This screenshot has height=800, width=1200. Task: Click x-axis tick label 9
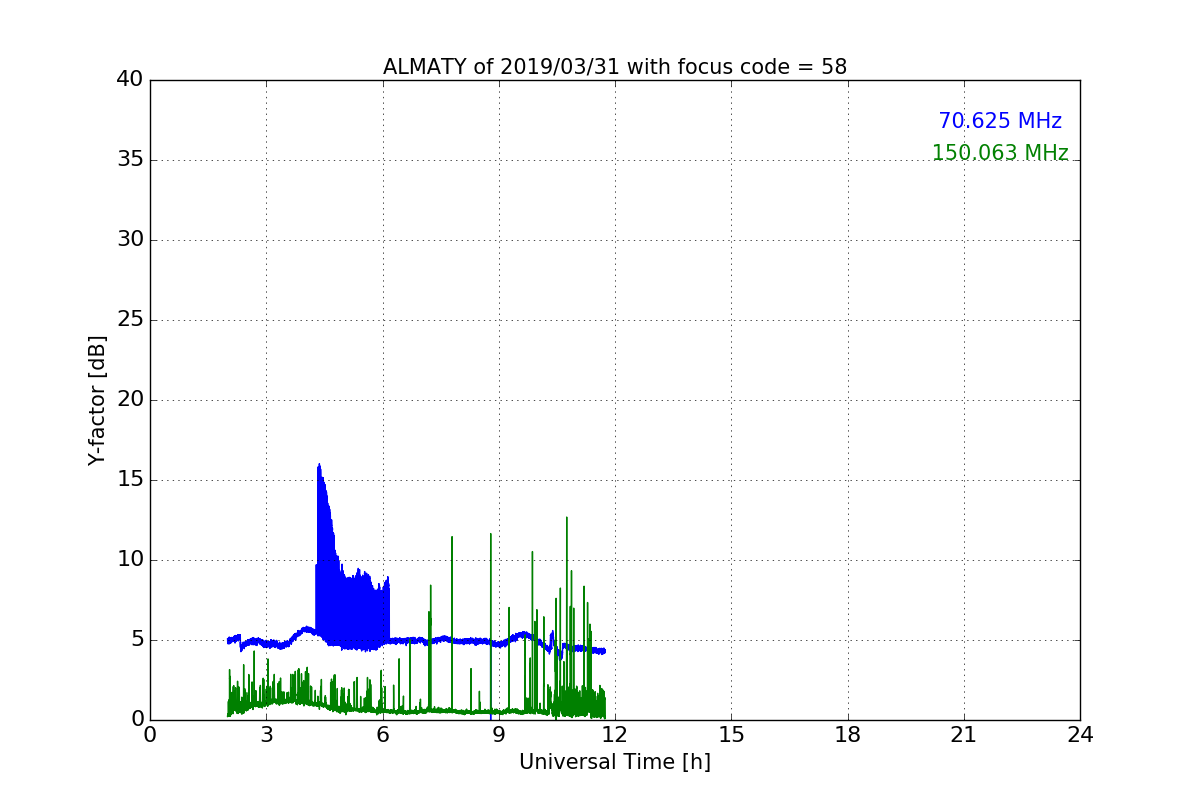coord(499,735)
